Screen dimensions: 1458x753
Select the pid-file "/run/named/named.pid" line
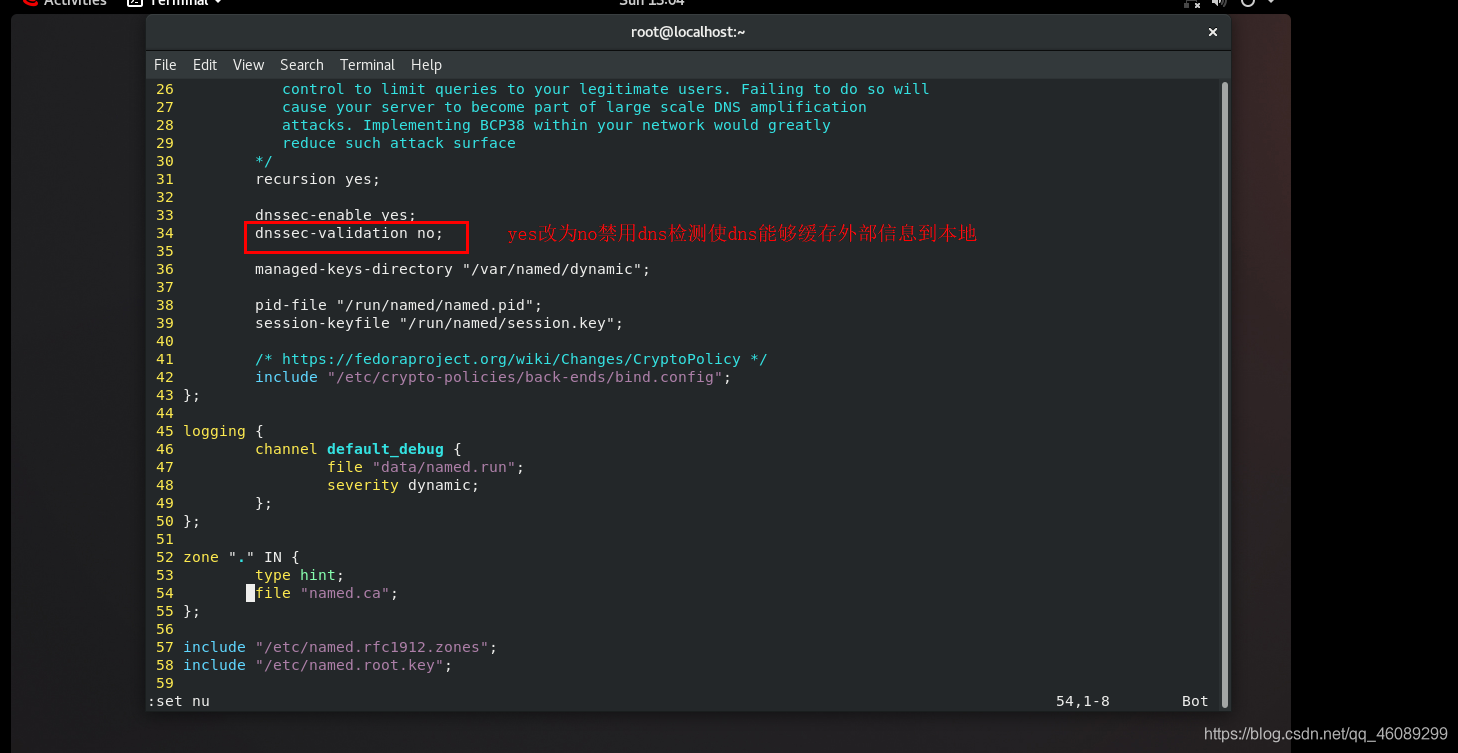pos(398,305)
